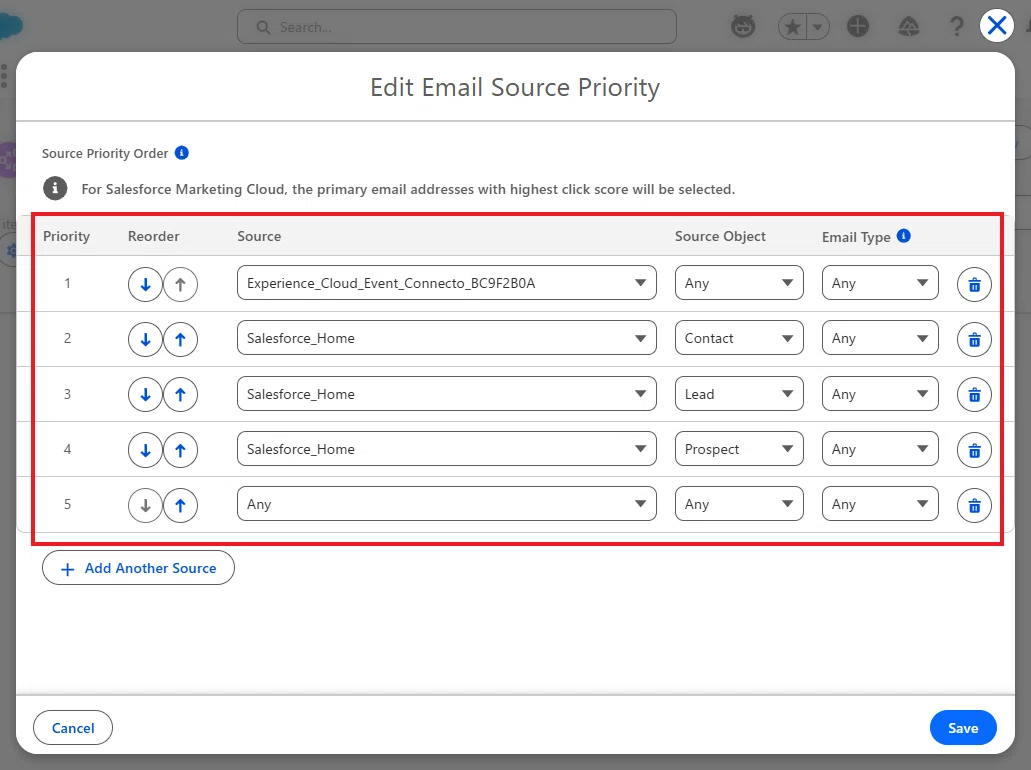
Task: Click the Priority column header
Action: pos(66,236)
